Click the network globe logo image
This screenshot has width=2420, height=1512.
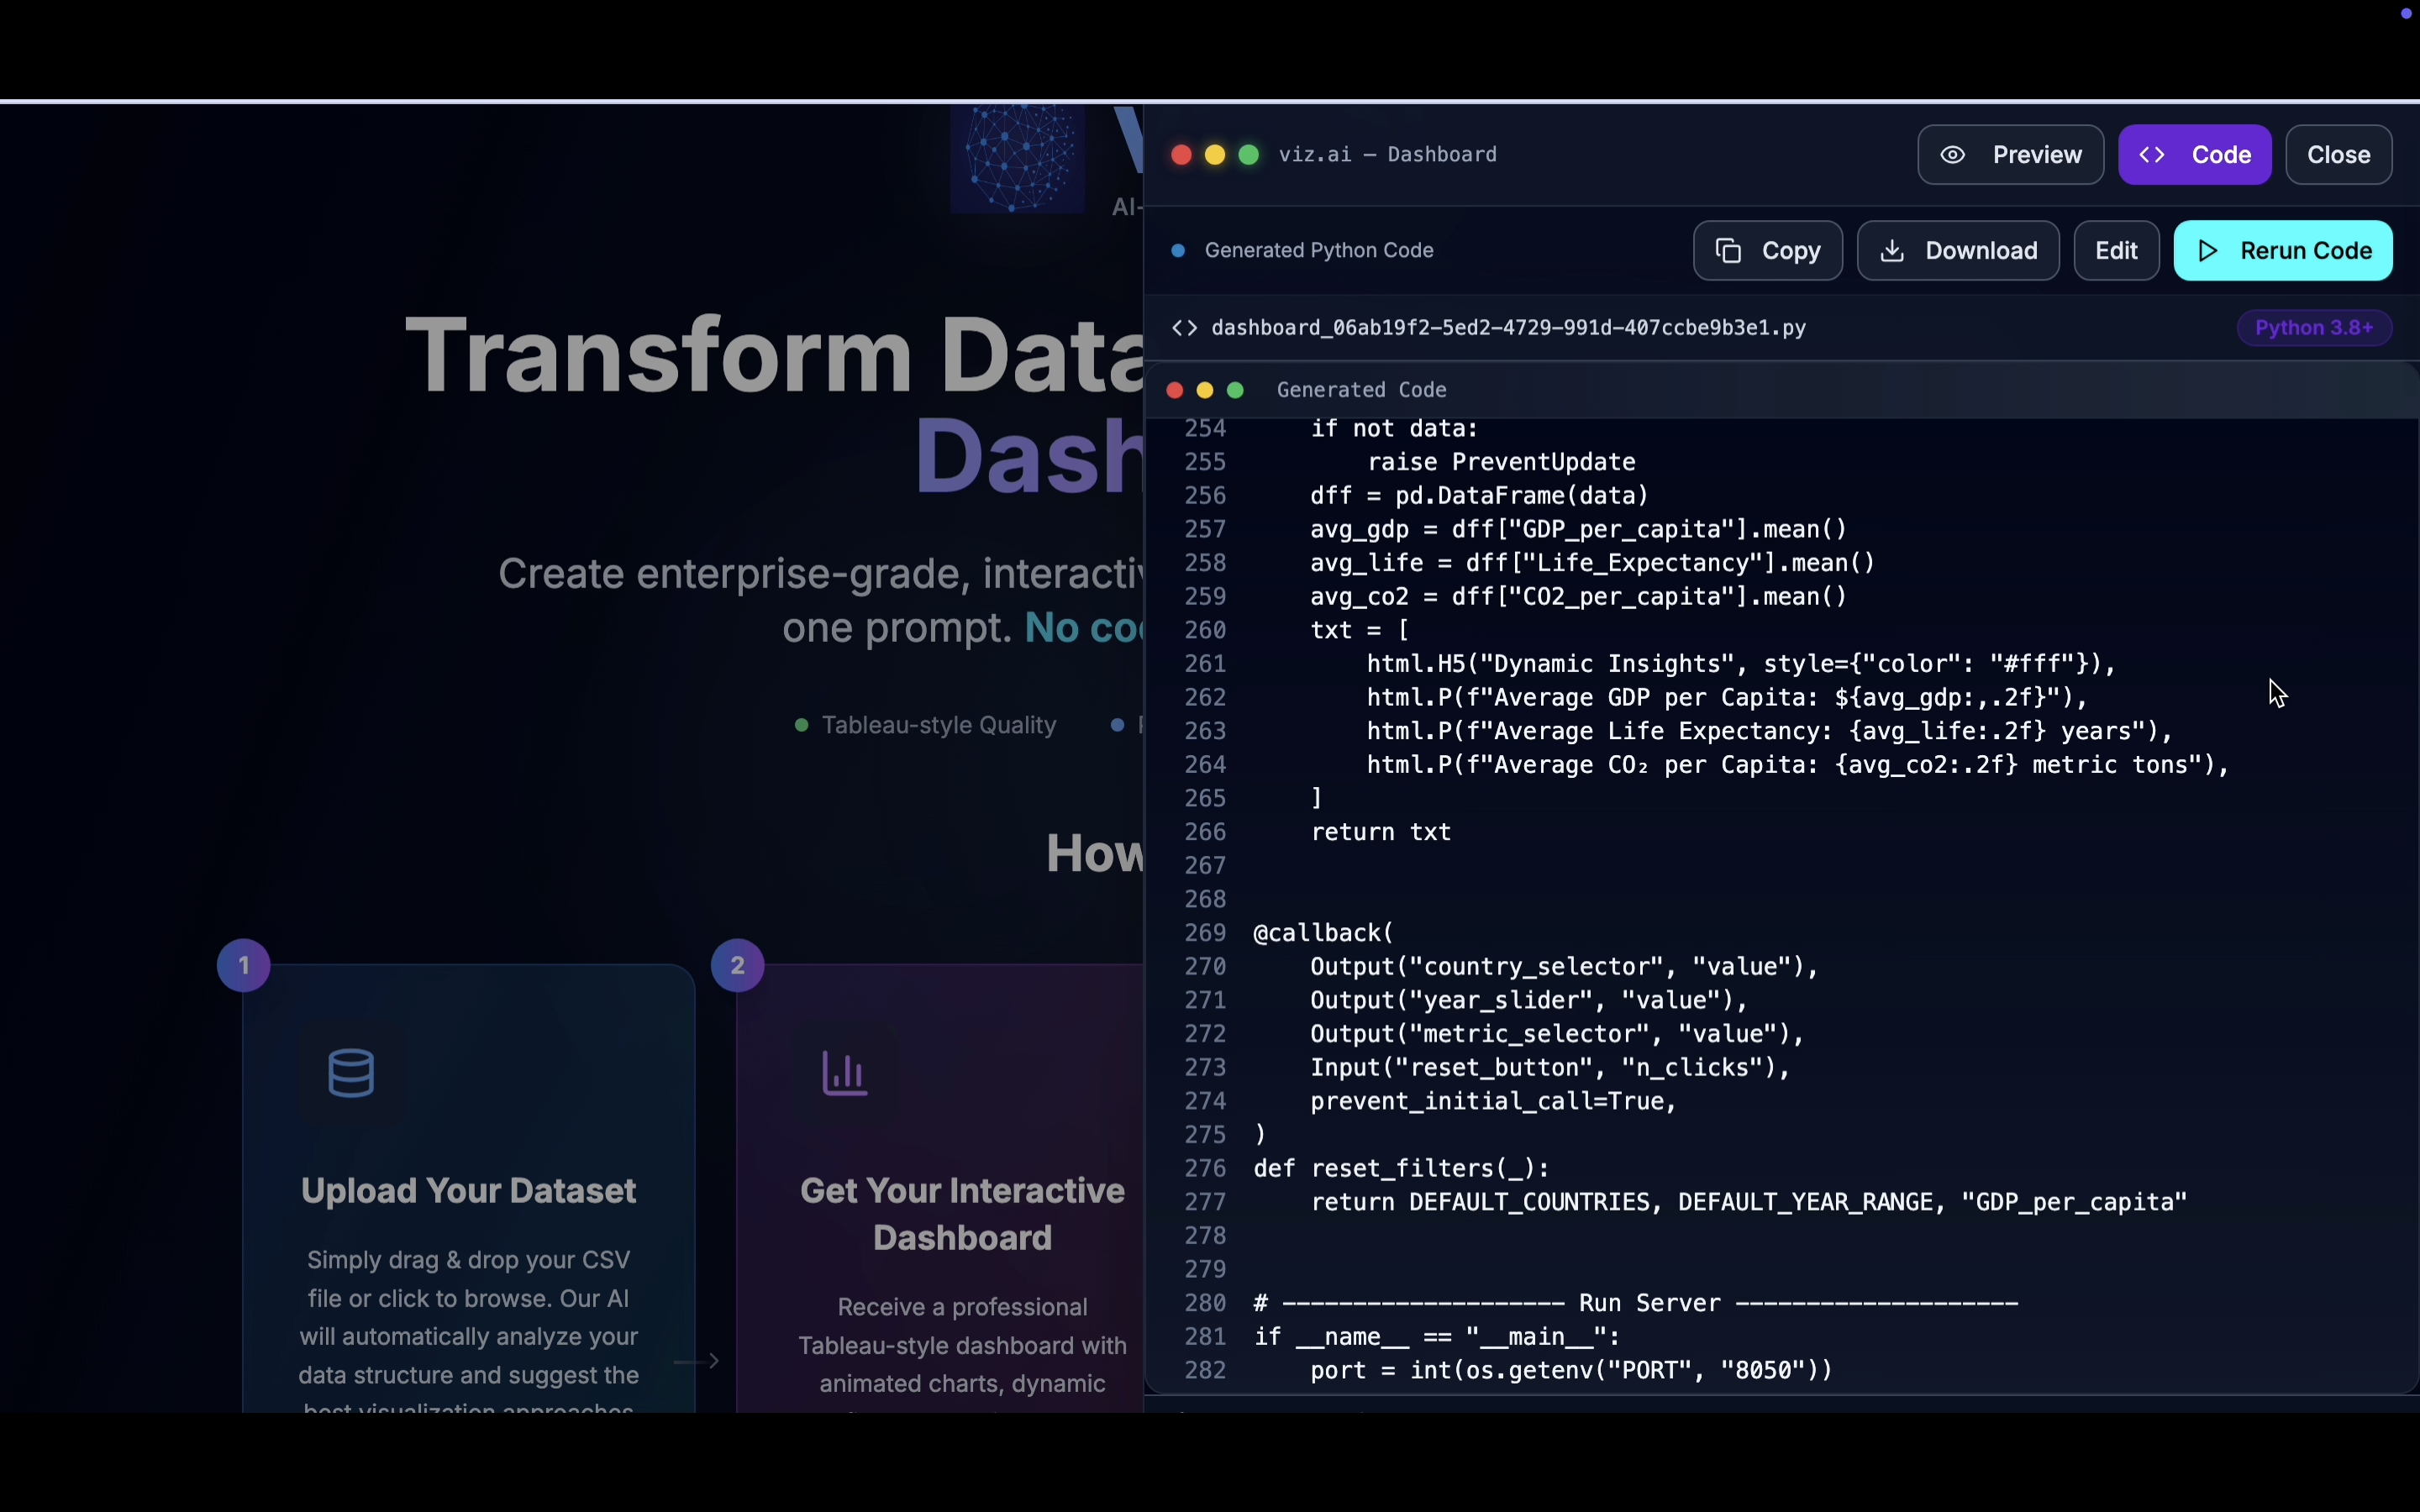[1017, 160]
